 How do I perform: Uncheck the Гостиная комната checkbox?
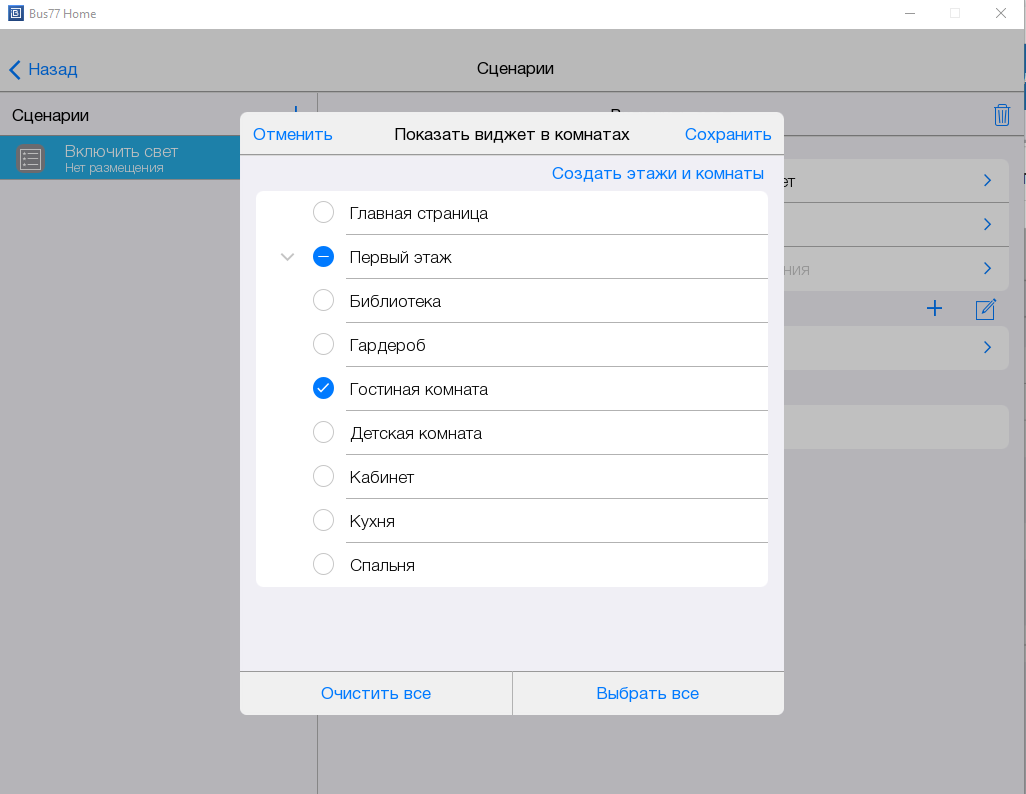(x=323, y=389)
